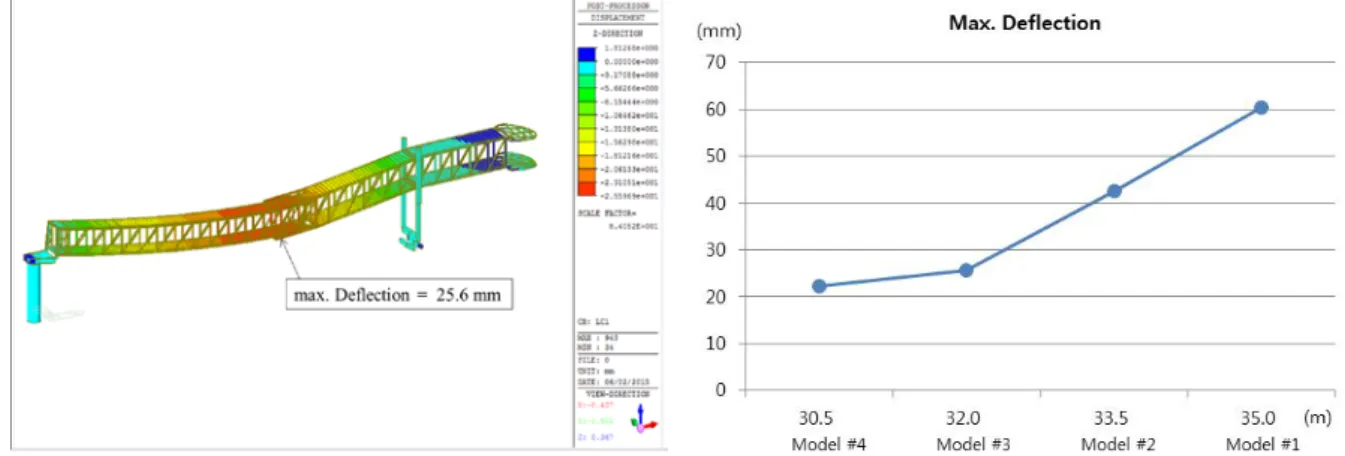Click the Model #1 data point on the chart
The width and height of the screenshot is (1345, 456).
pyautogui.click(x=1261, y=107)
